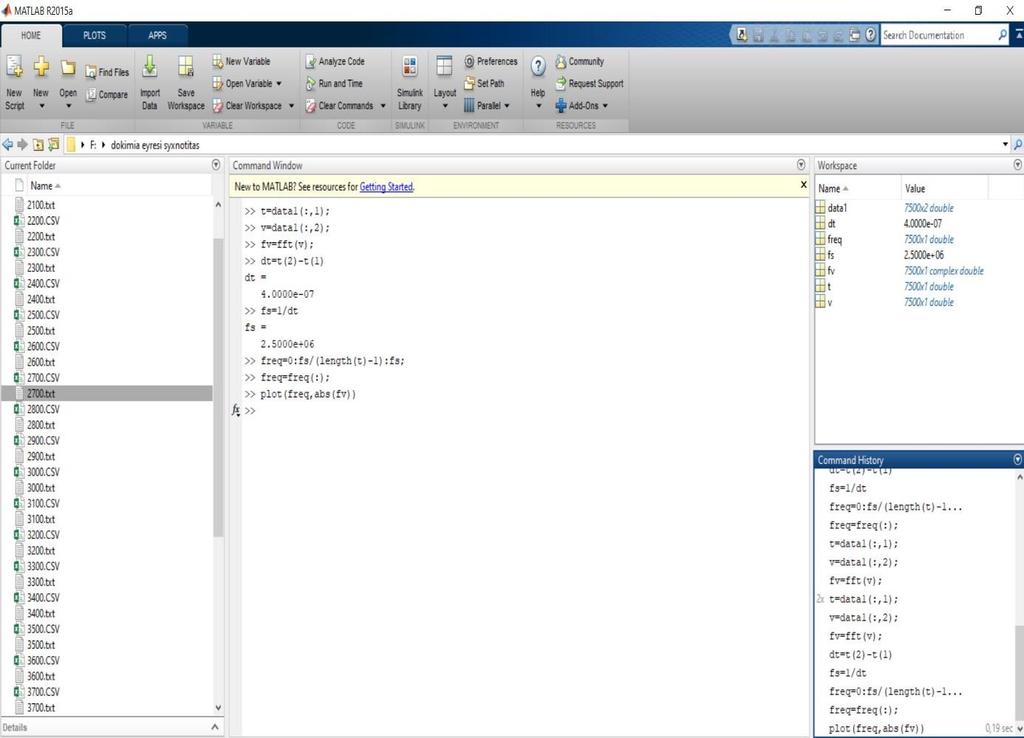Open the Getting Started link
This screenshot has height=738, width=1024.
386,187
